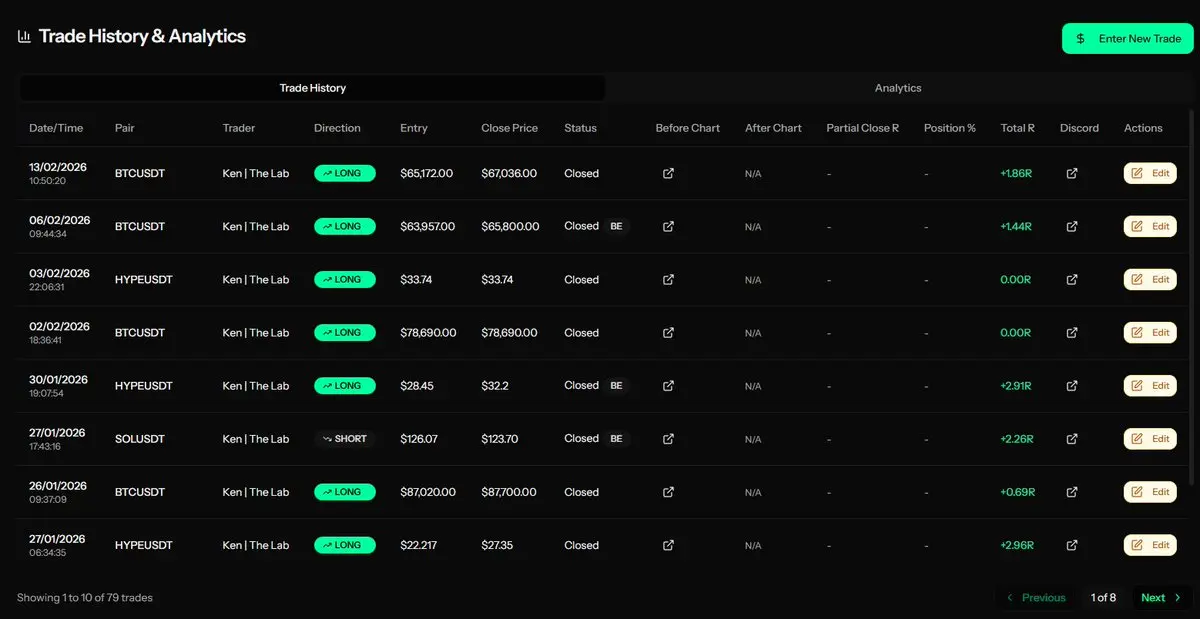
Task: Open Discord link for the +2.91R trade
Action: (1072, 386)
